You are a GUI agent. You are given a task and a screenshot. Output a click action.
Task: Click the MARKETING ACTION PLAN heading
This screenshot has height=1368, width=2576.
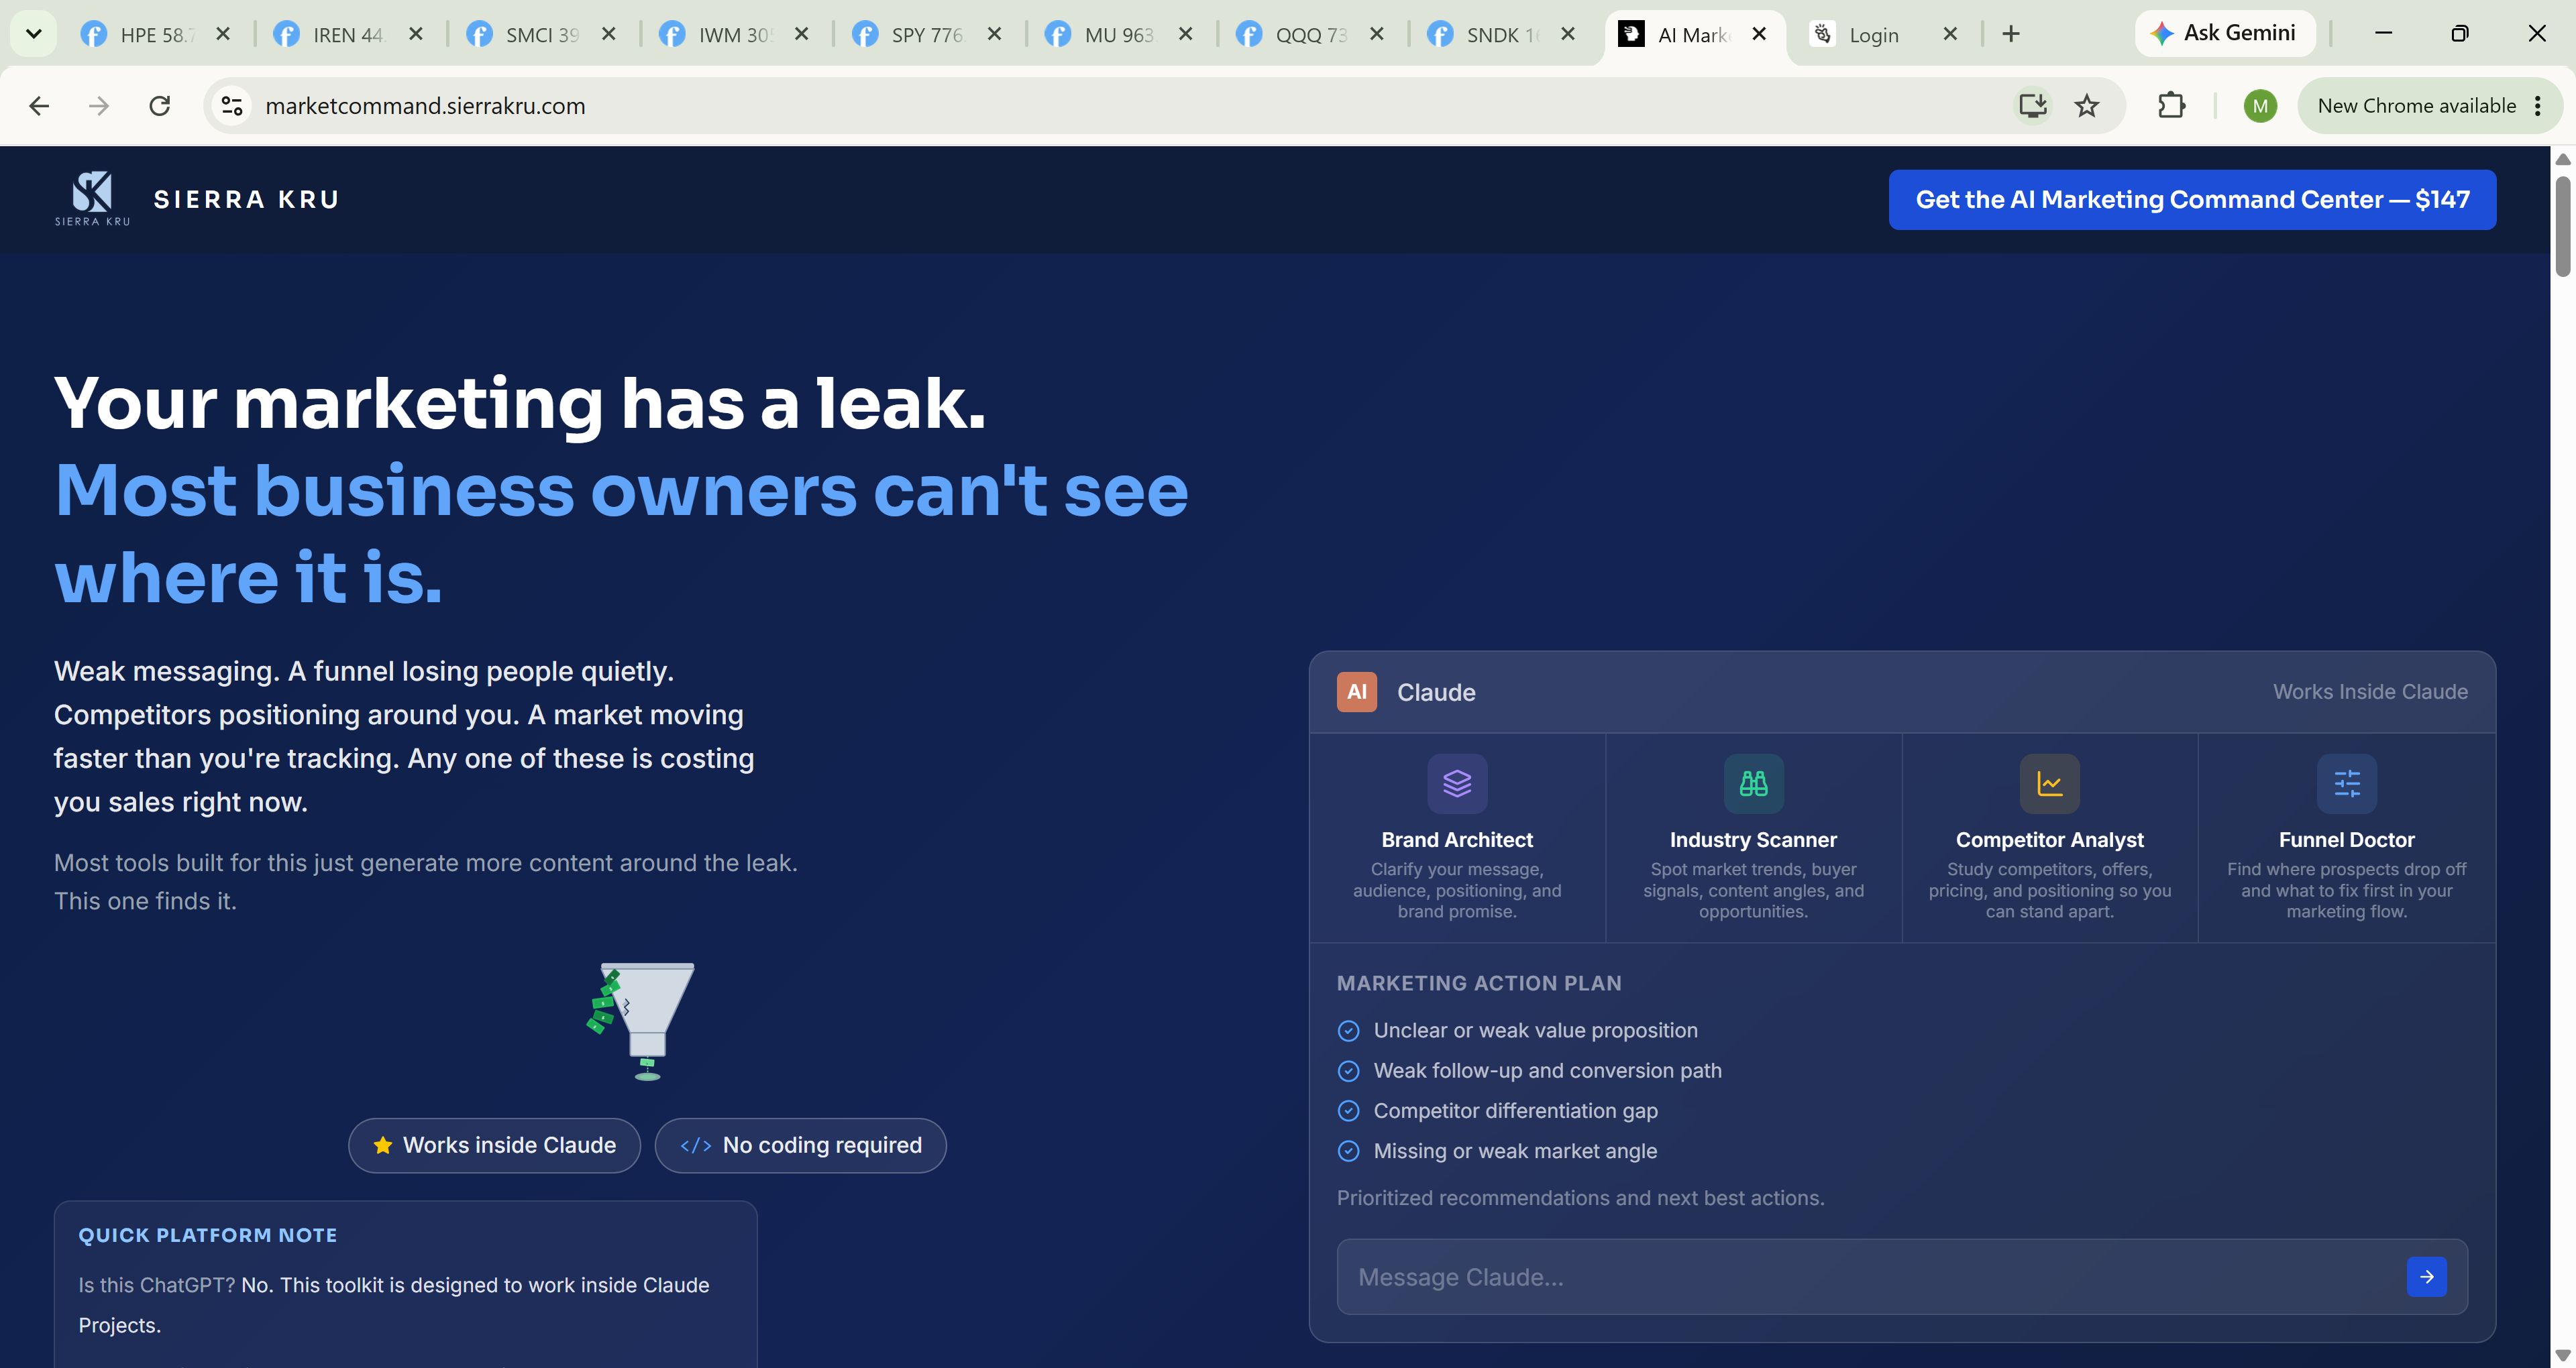click(1479, 983)
